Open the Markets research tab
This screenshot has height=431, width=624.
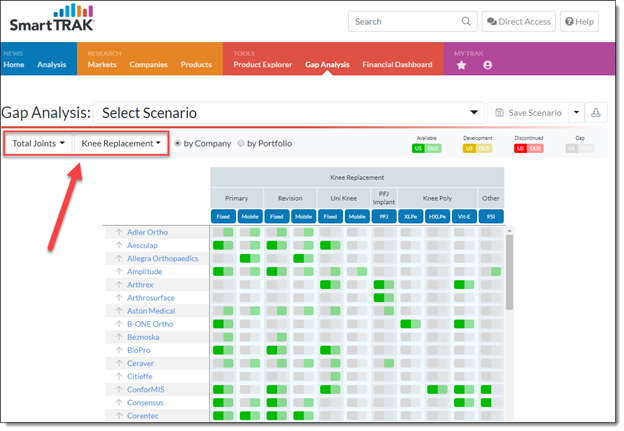click(x=102, y=64)
